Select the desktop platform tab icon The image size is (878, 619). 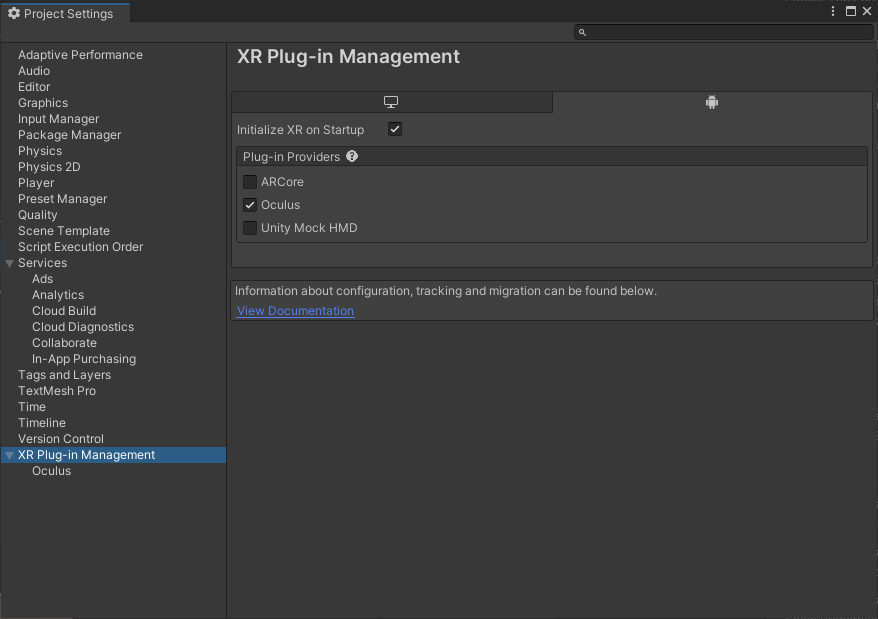pyautogui.click(x=391, y=102)
